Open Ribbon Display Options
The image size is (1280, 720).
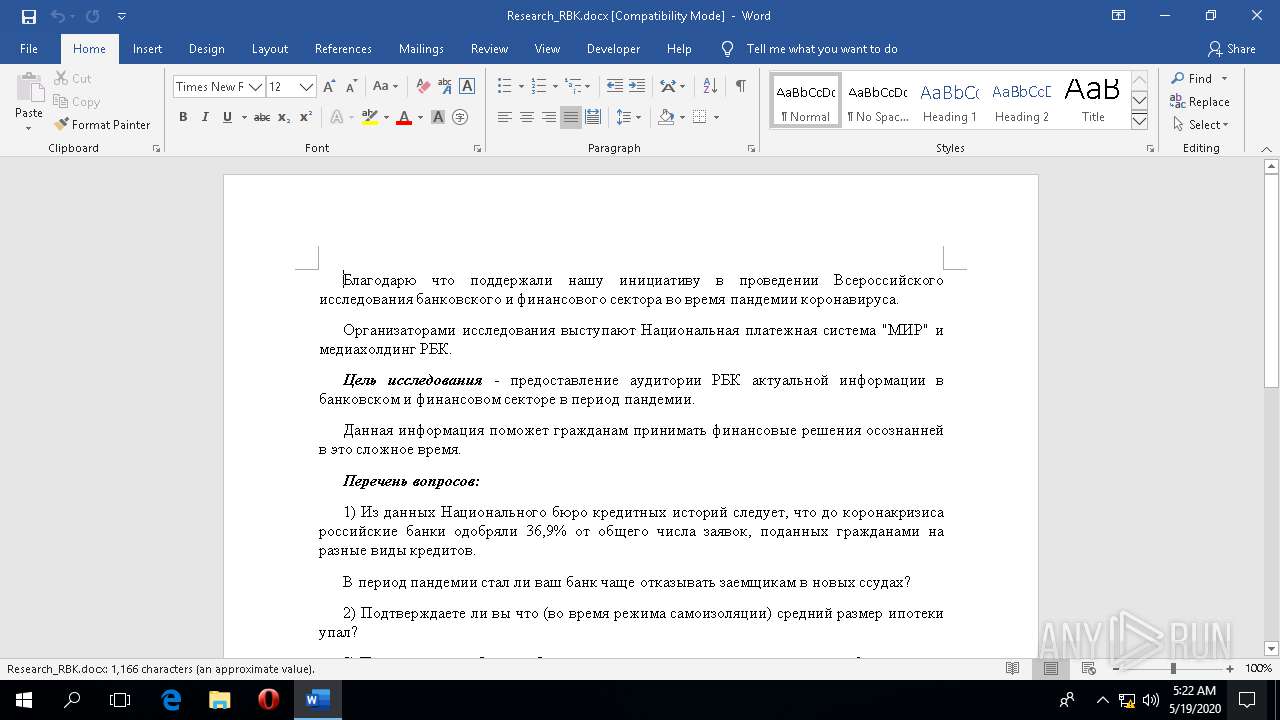coord(1119,16)
